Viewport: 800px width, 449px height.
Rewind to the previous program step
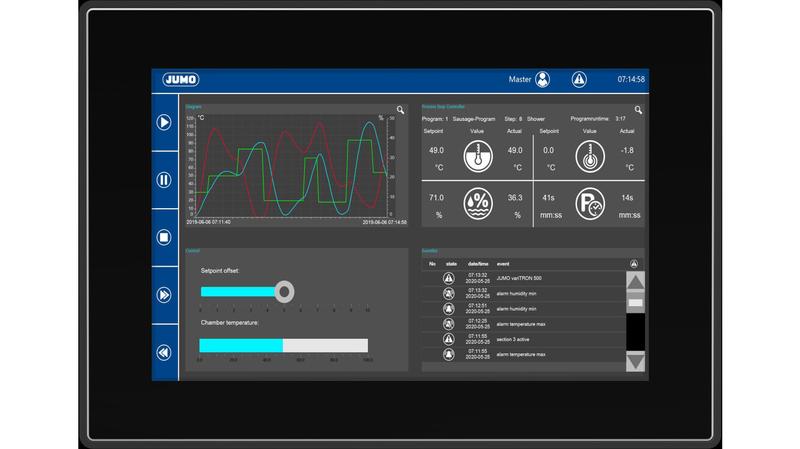pyautogui.click(x=164, y=352)
